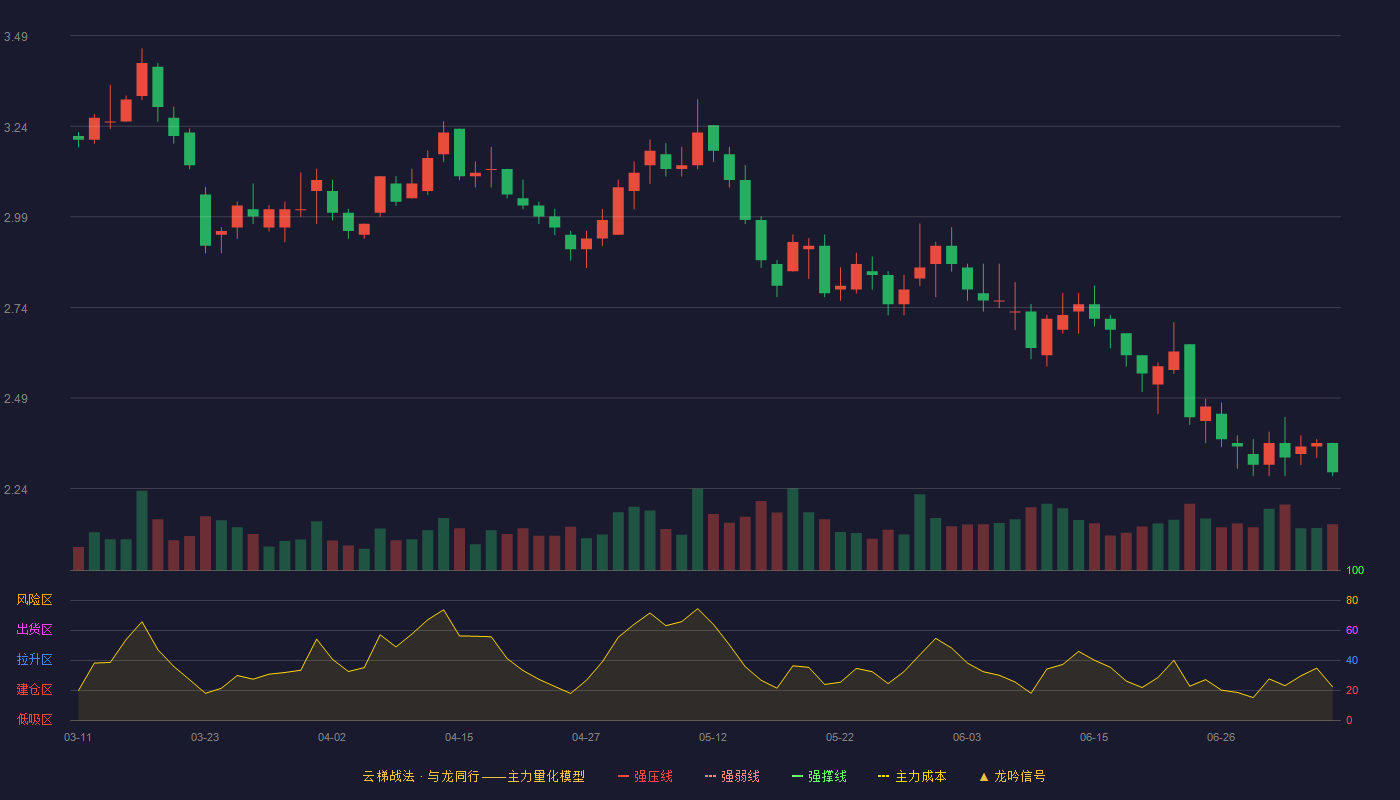The width and height of the screenshot is (1400, 800).
Task: Select the 建仓区 zone label
Action: [x=34, y=690]
